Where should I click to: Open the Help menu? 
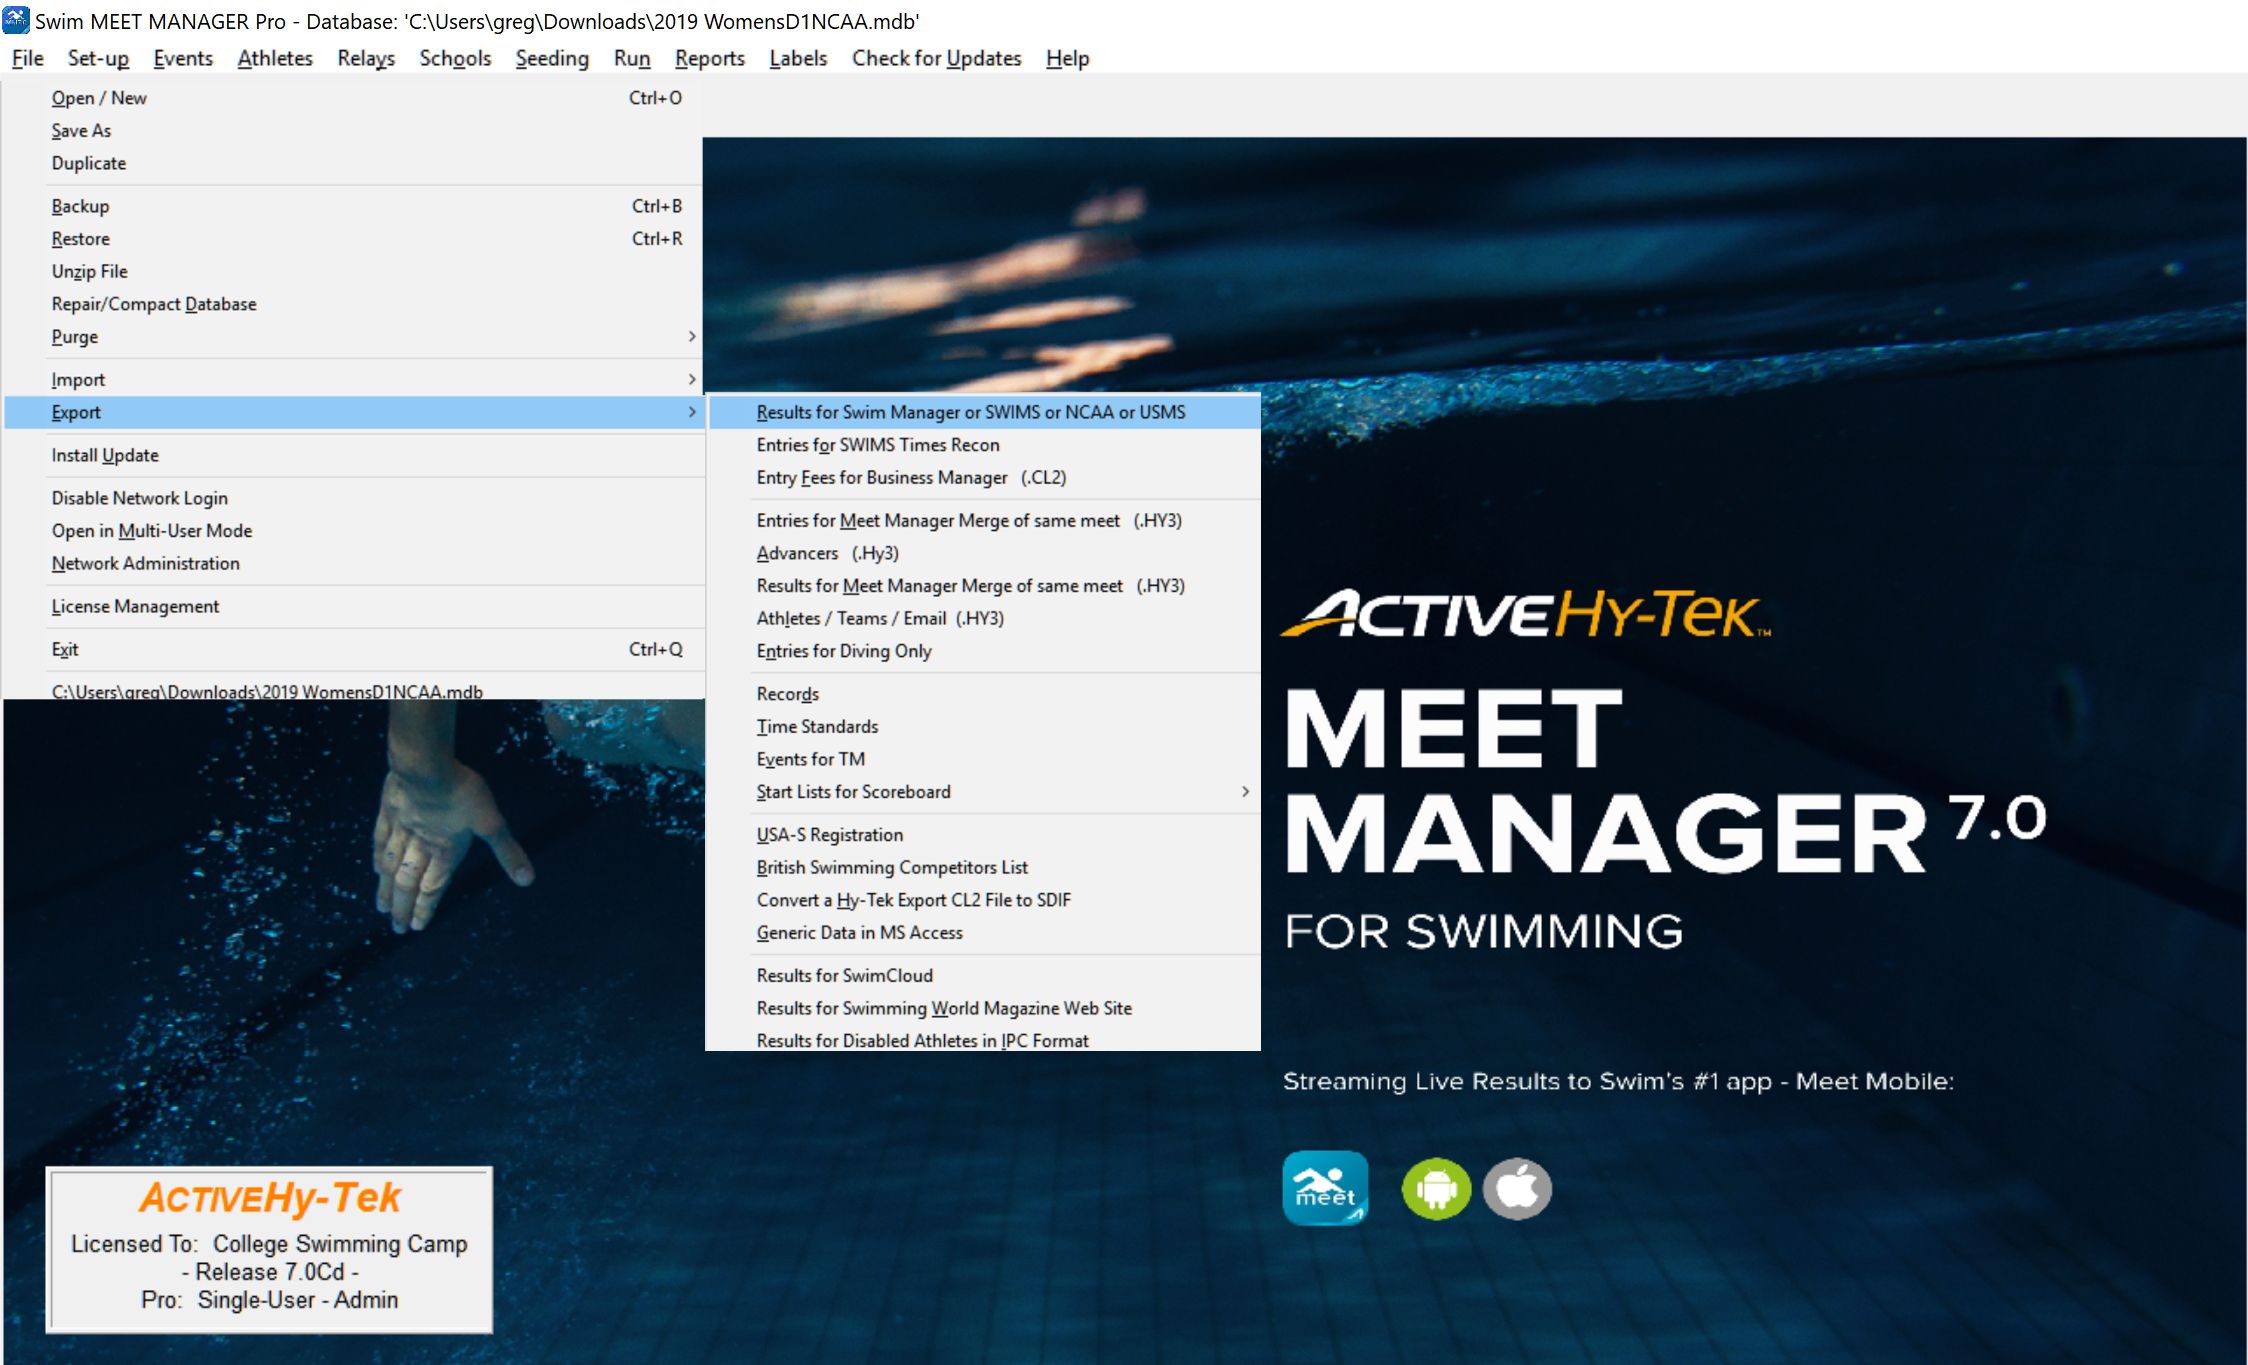(x=1067, y=58)
